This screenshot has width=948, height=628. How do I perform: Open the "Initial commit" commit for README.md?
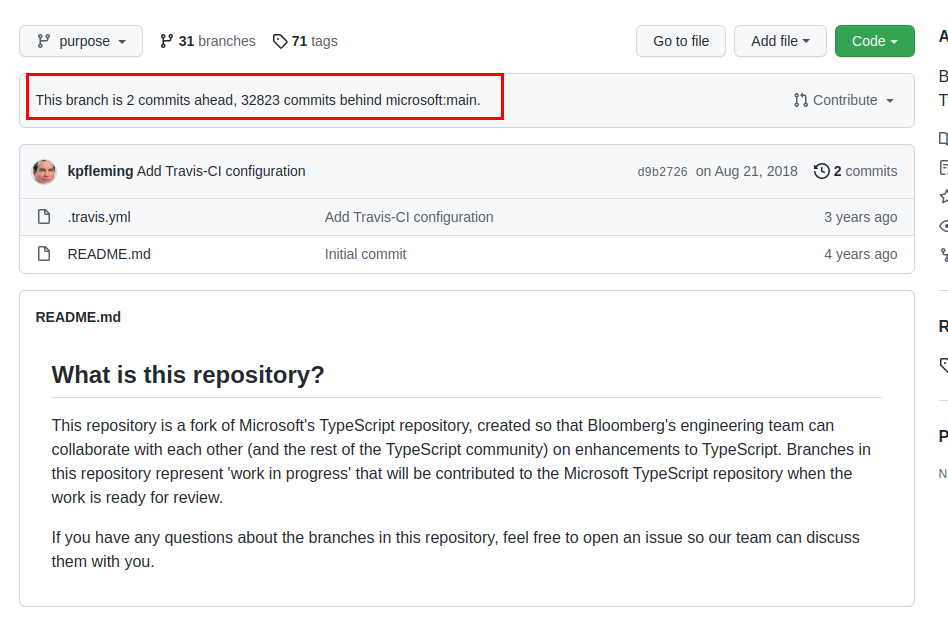(x=364, y=254)
